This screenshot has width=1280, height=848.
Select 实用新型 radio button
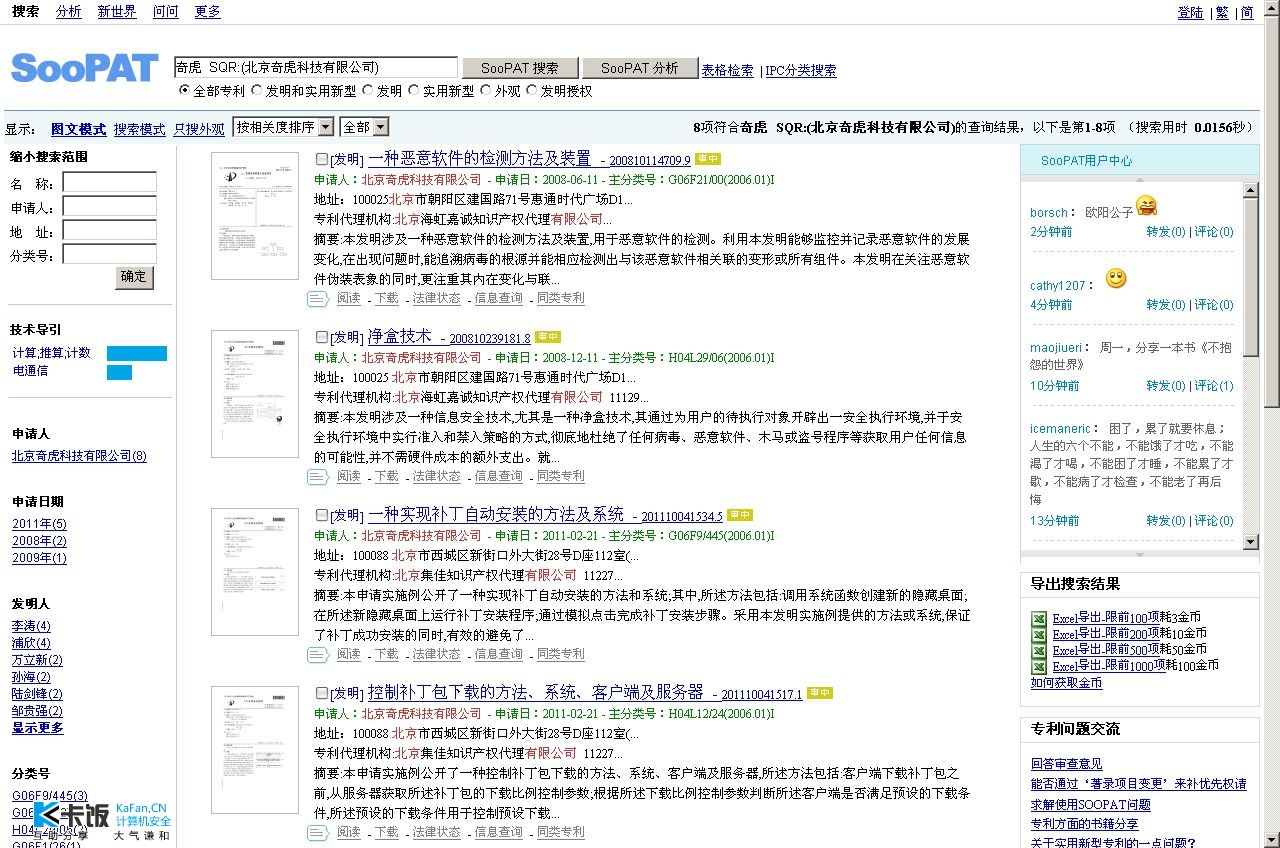414,90
